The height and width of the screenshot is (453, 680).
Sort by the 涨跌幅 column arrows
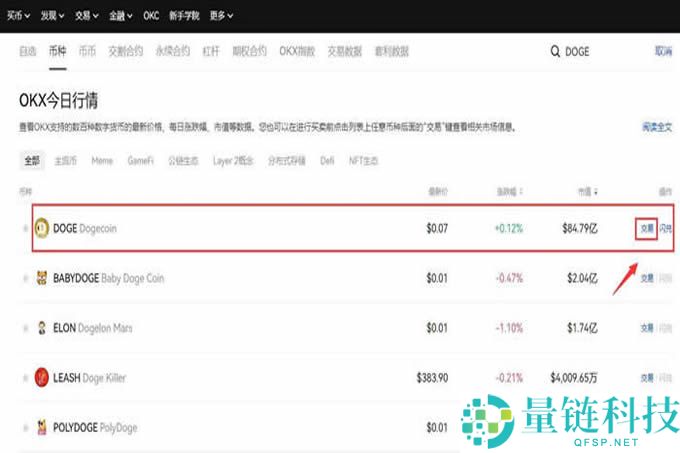point(520,192)
